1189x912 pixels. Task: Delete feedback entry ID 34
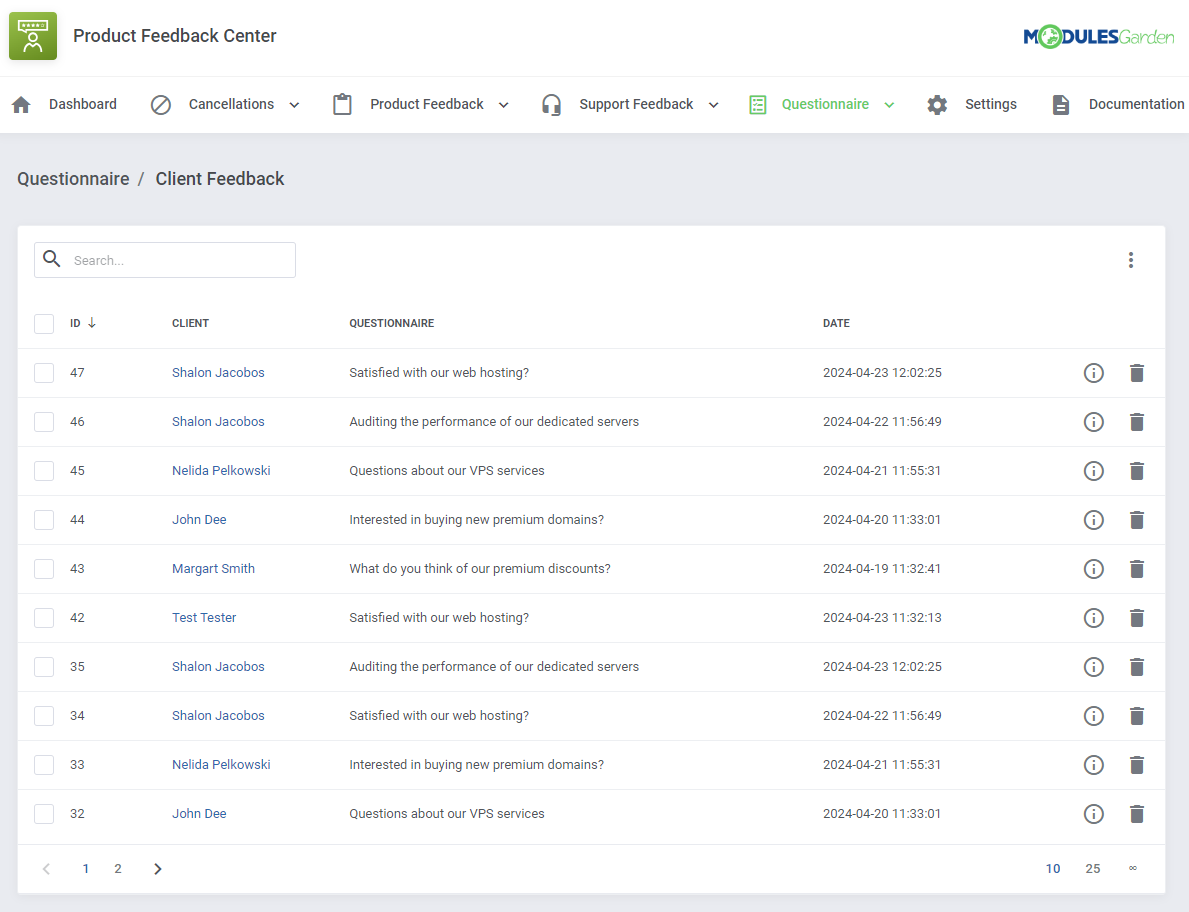point(1137,716)
